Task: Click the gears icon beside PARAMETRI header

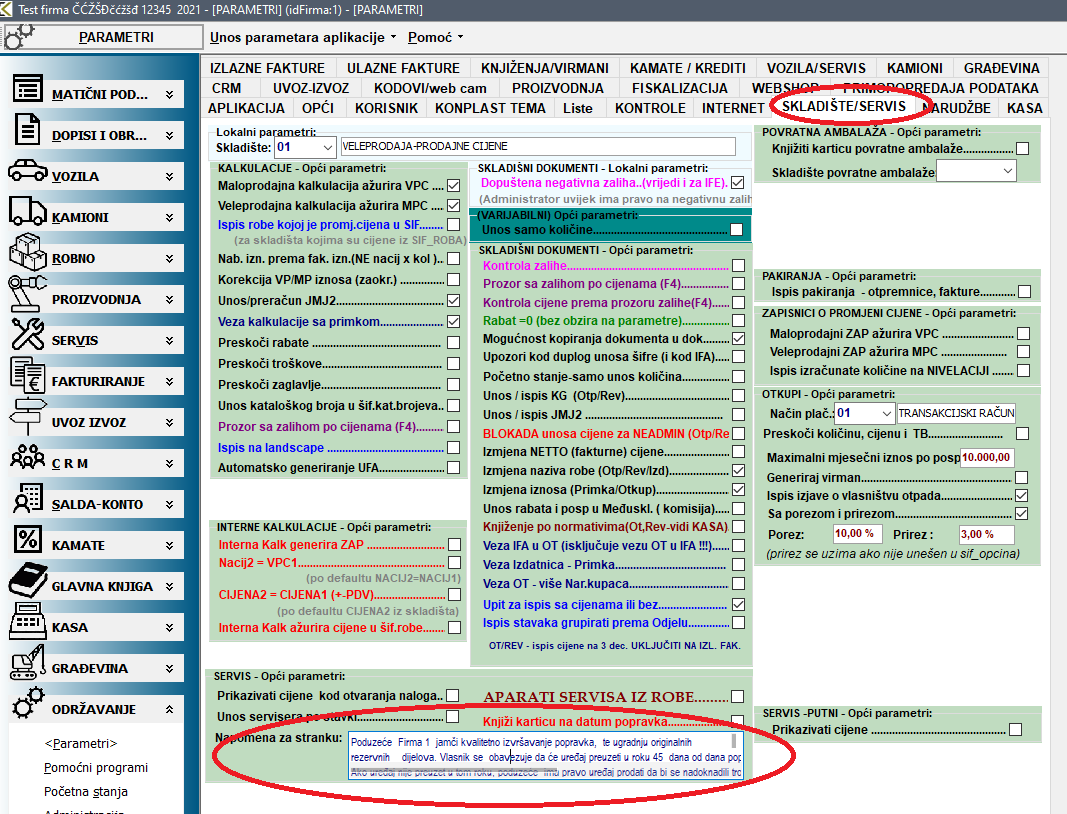Action: [19, 37]
